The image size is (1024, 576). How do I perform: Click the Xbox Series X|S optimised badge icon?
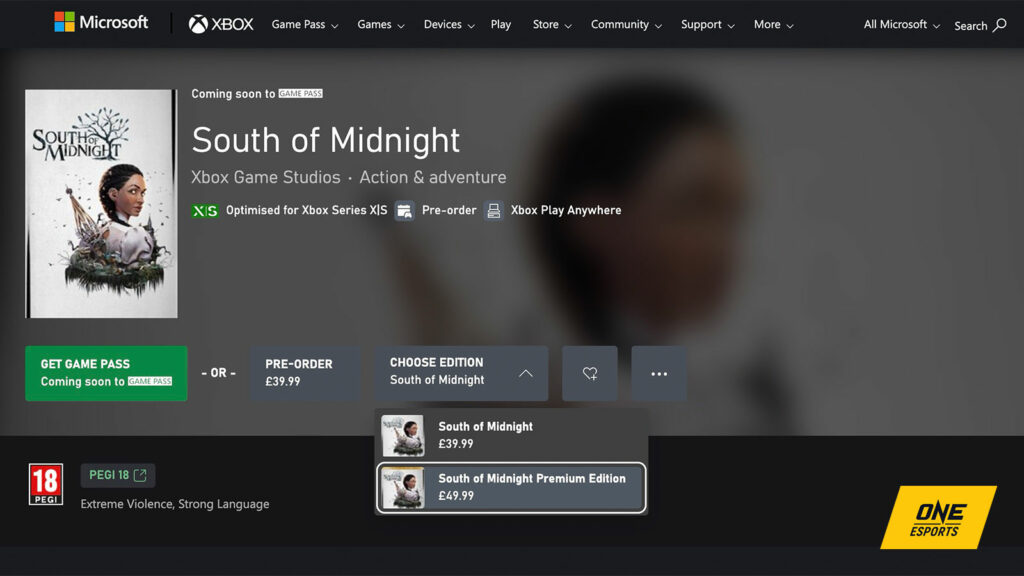click(x=204, y=211)
